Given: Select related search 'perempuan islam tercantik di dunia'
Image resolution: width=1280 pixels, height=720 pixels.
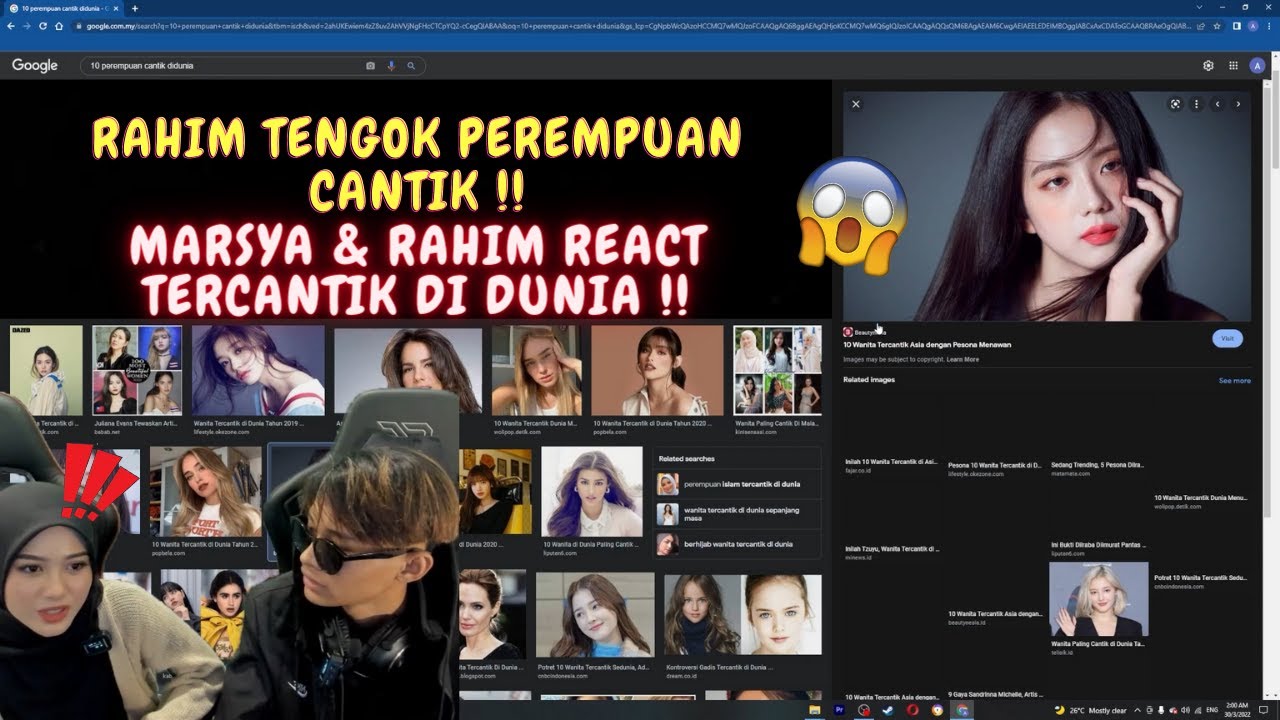Looking at the screenshot, I should point(736,484).
